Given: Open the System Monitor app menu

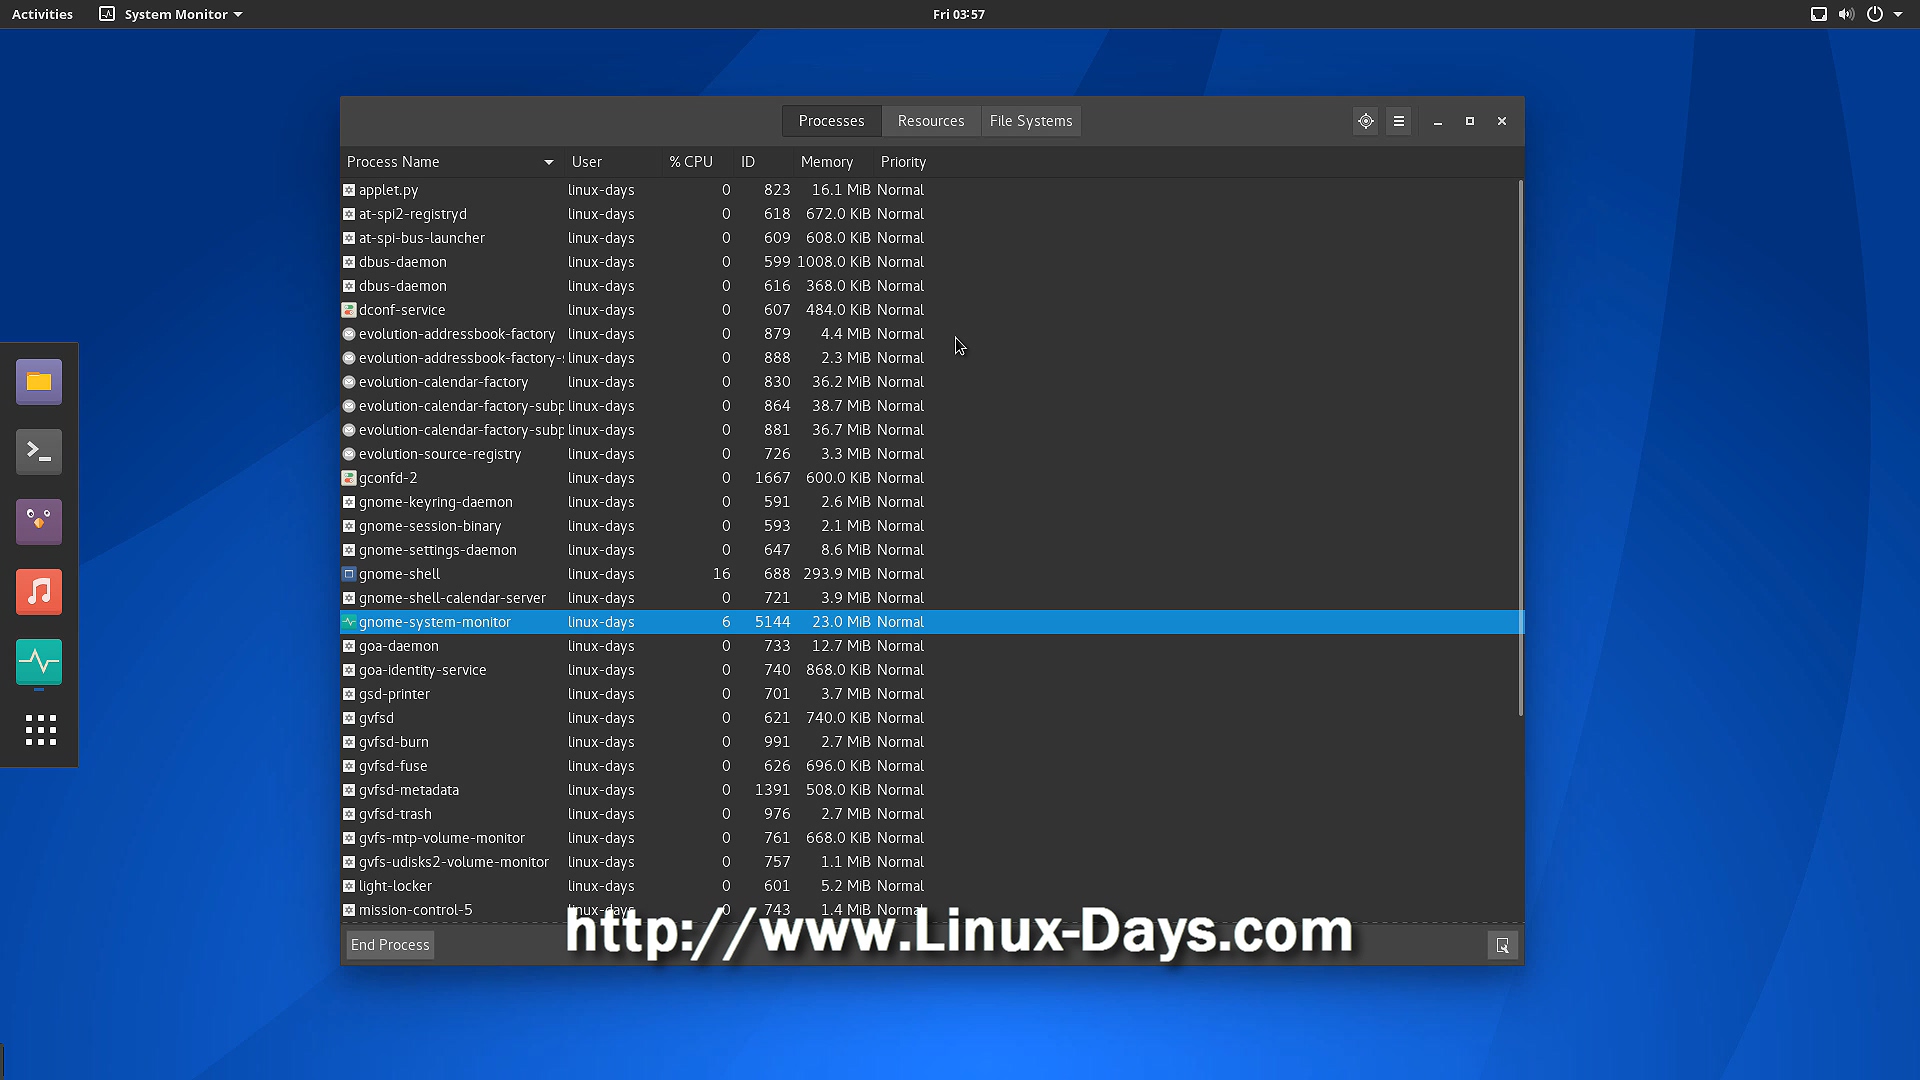Looking at the screenshot, I should [x=171, y=14].
